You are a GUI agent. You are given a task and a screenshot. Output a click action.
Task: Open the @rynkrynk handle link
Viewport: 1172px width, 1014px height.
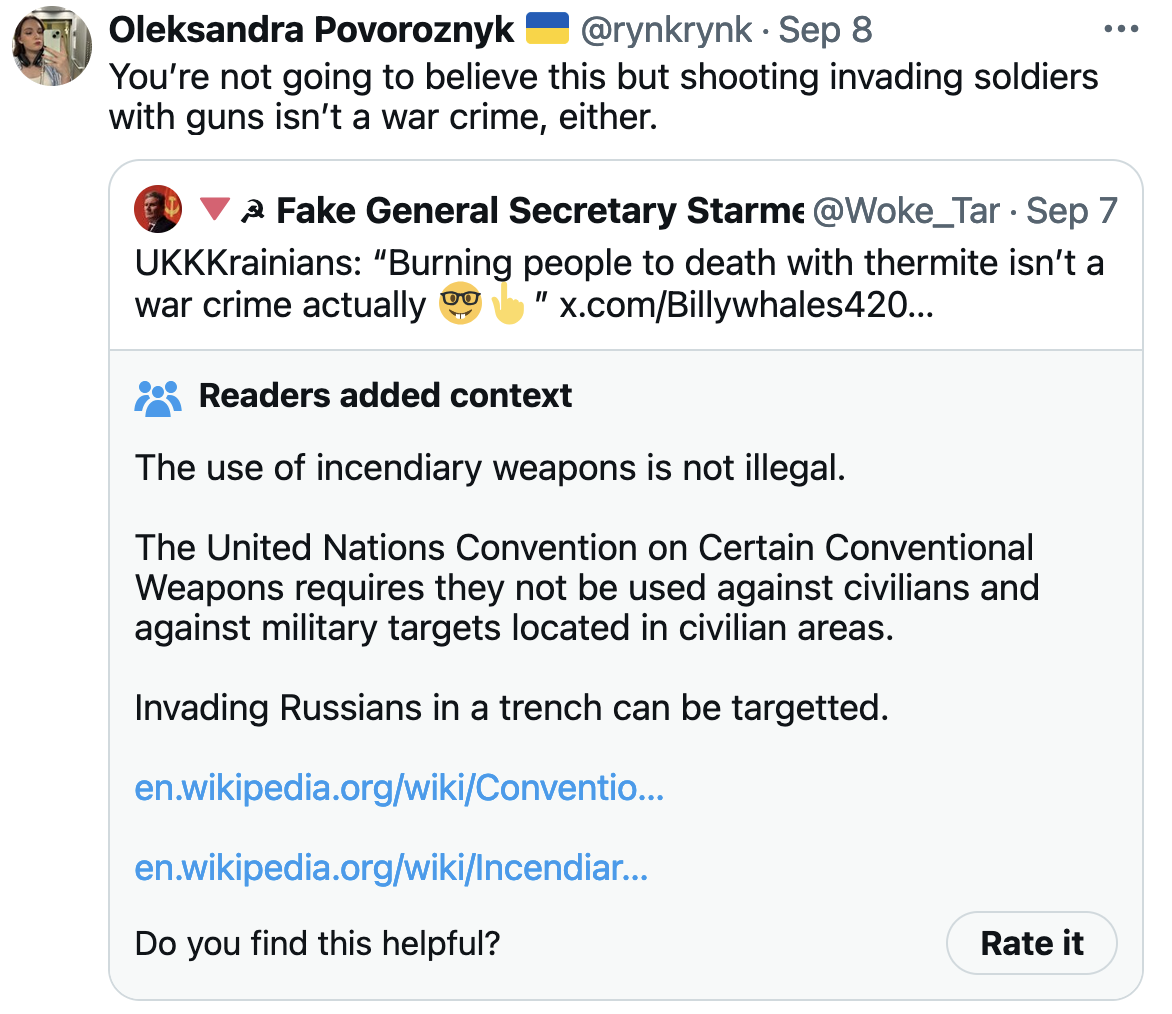pyautogui.click(x=665, y=30)
